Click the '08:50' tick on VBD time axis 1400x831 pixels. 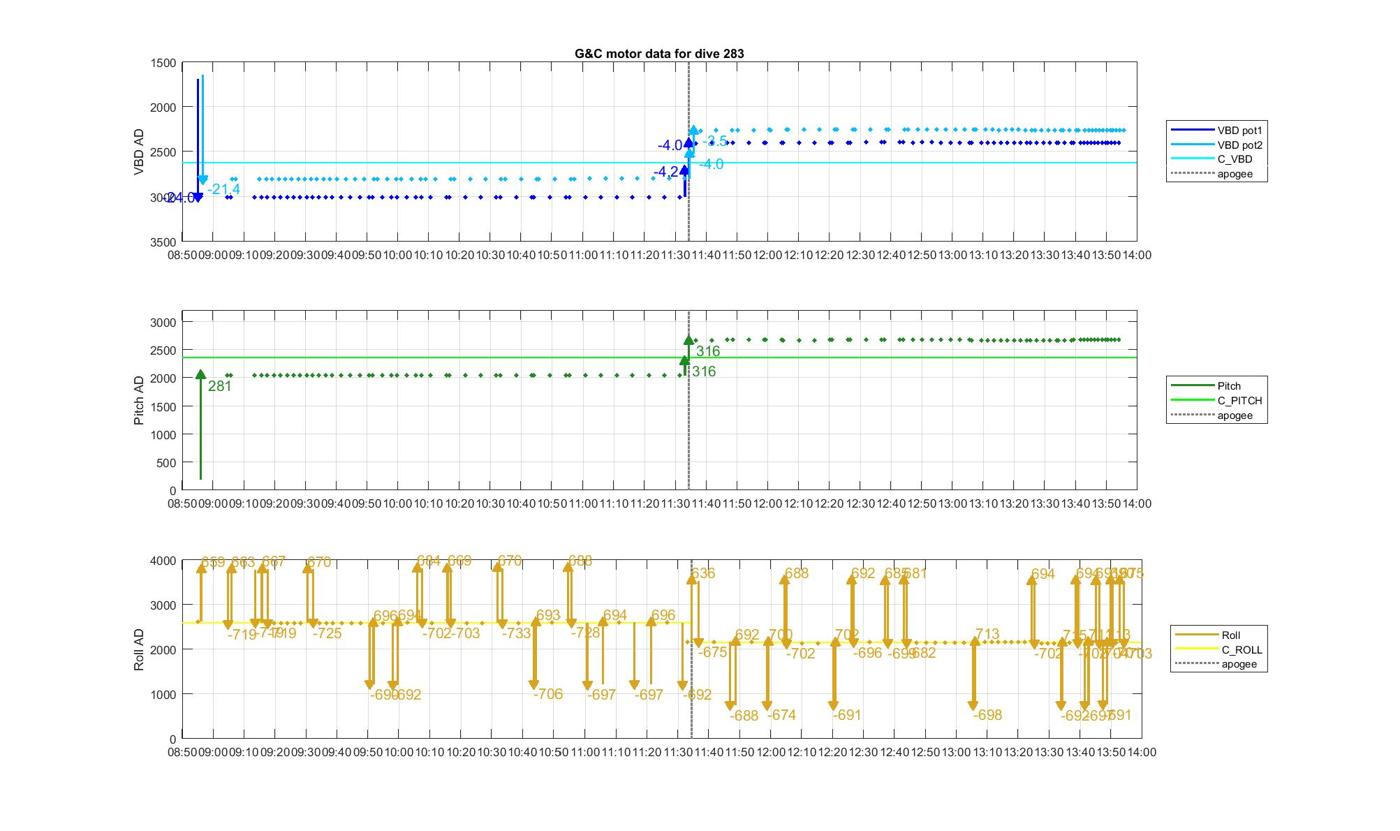click(x=182, y=255)
